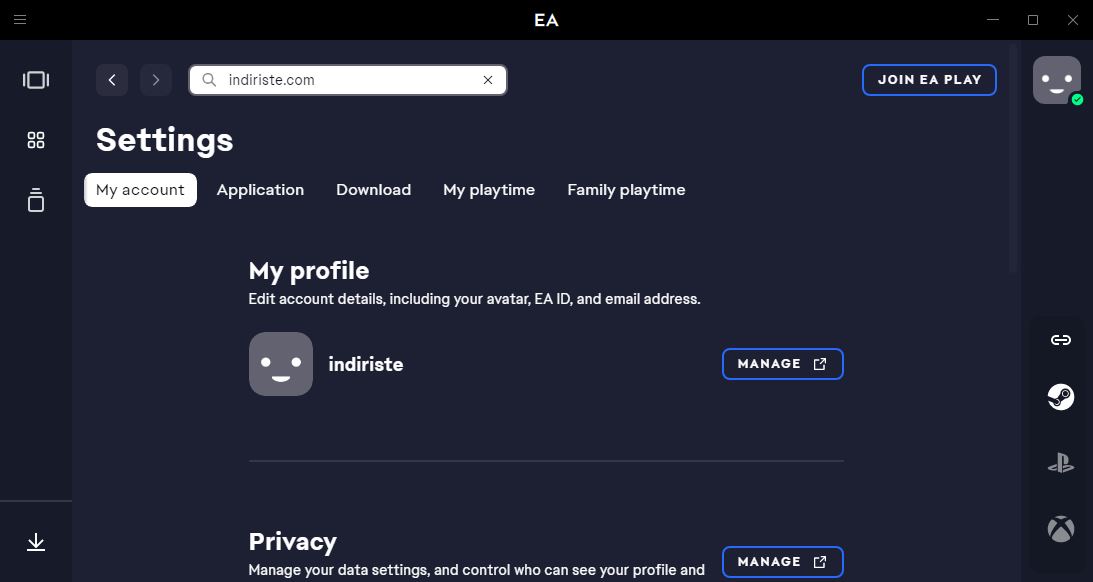Viewport: 1093px width, 582px height.
Task: Click the Join EA Play button
Action: [929, 79]
